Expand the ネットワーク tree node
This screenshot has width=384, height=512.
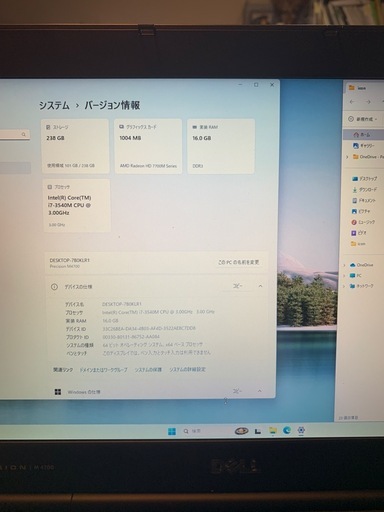click(344, 286)
